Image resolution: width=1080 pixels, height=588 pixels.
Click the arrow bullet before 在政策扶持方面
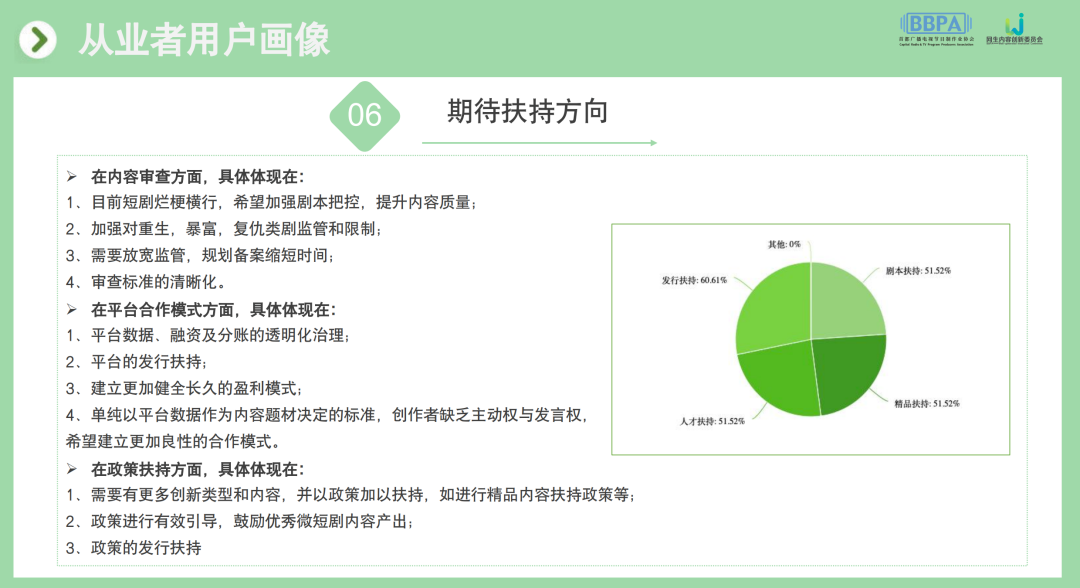[x=72, y=469]
